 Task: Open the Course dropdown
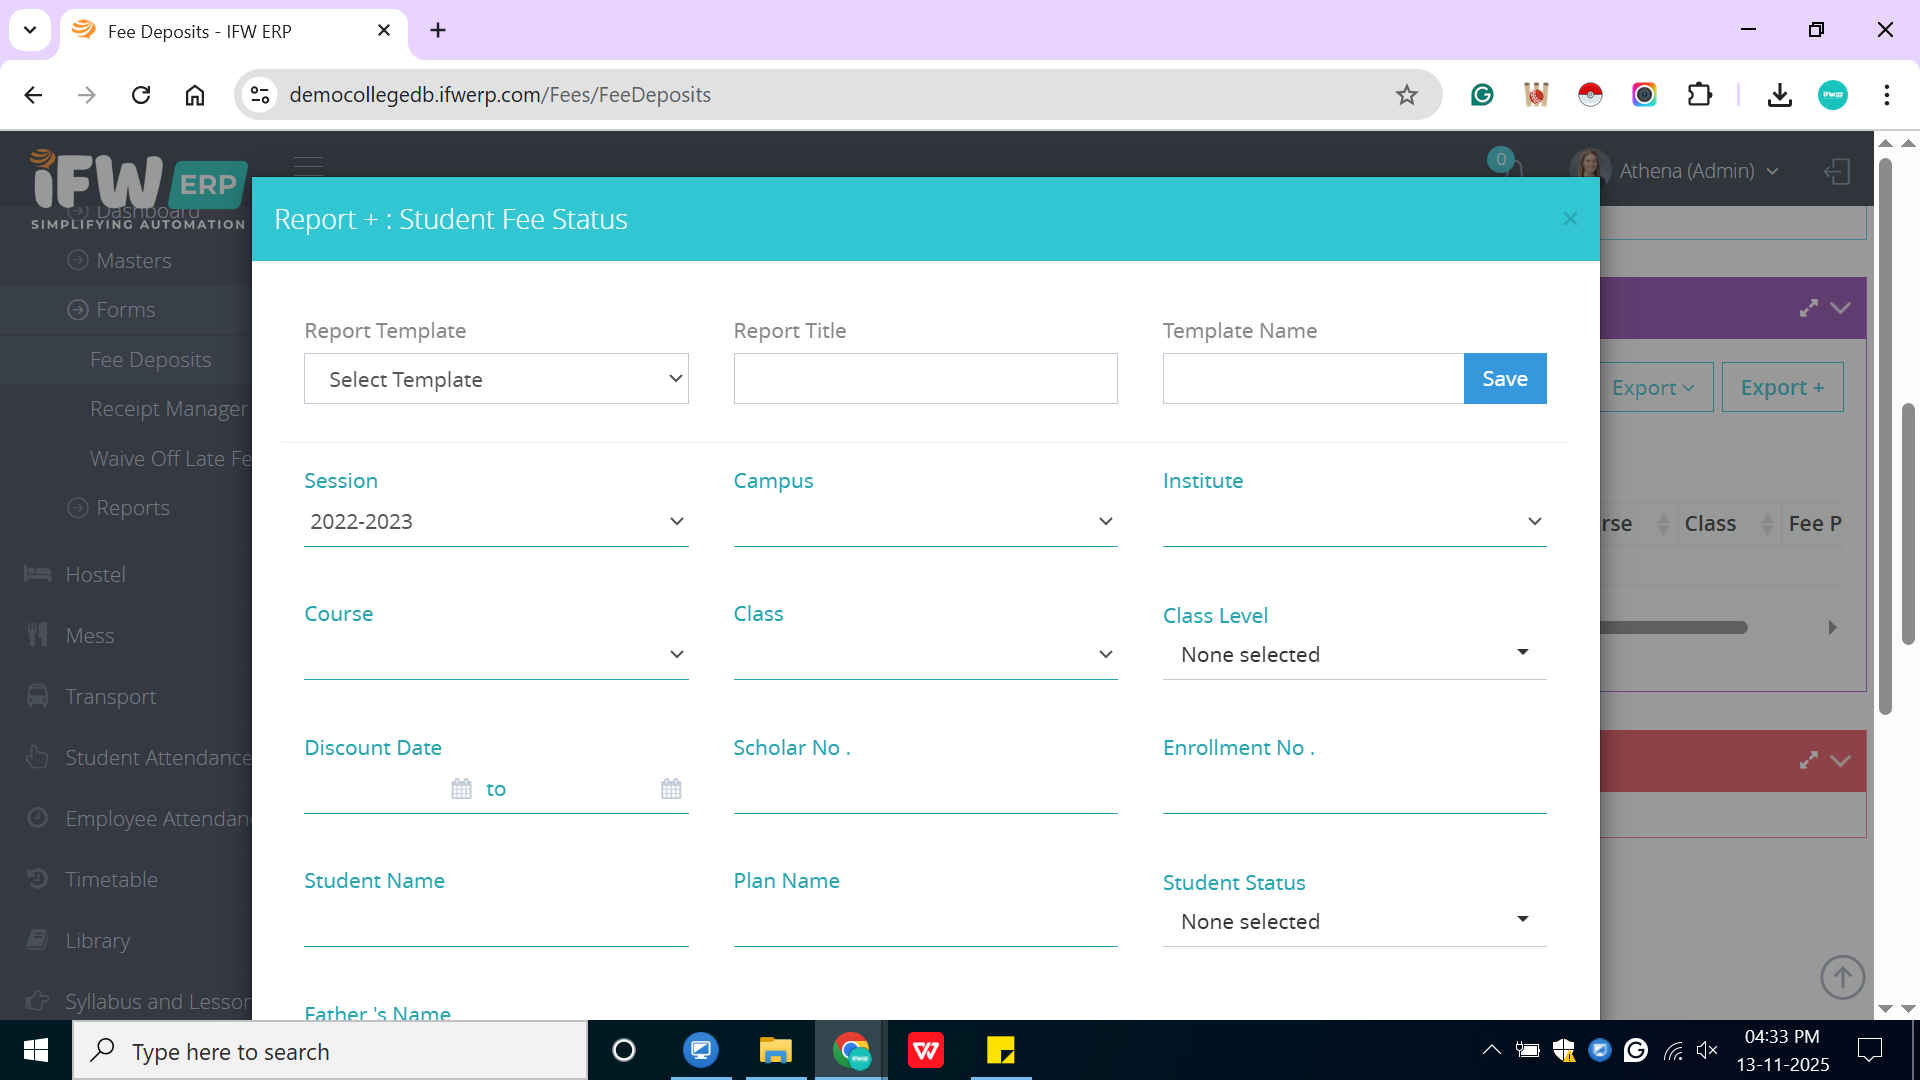(496, 655)
